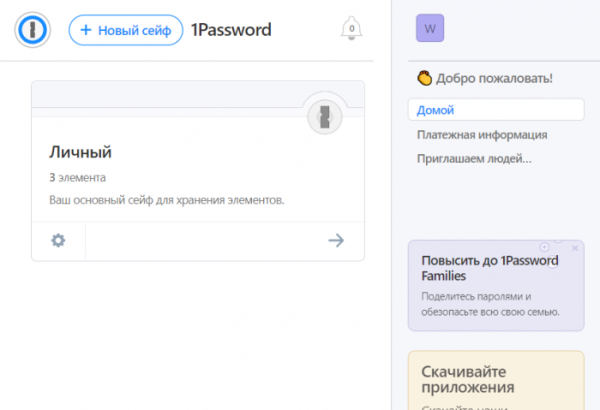Select the Домой menu item
Screen dimensions: 600x410
point(496,110)
